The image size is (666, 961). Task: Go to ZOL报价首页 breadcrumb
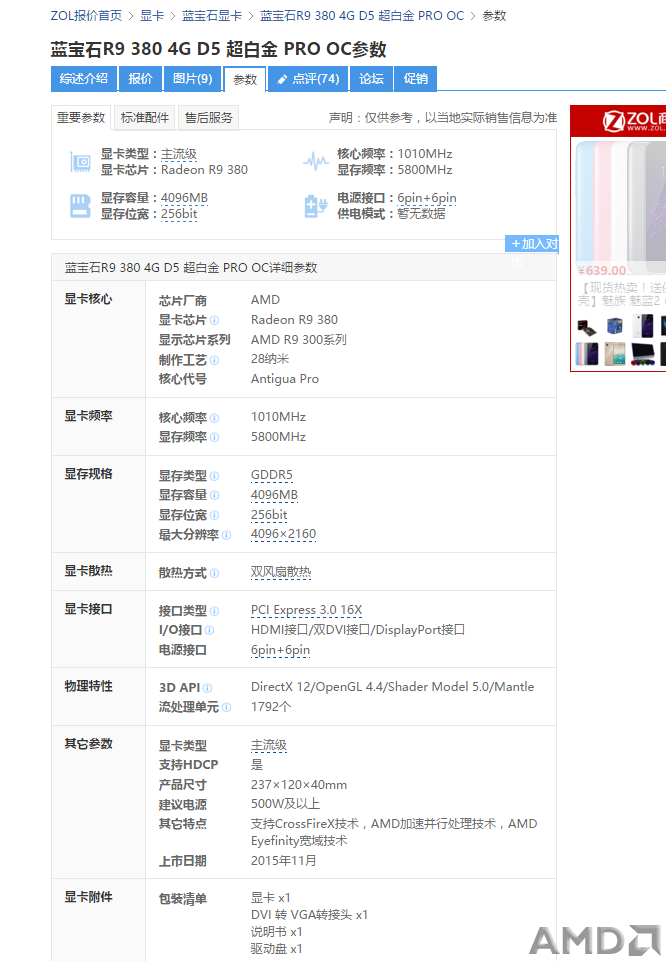tap(86, 16)
